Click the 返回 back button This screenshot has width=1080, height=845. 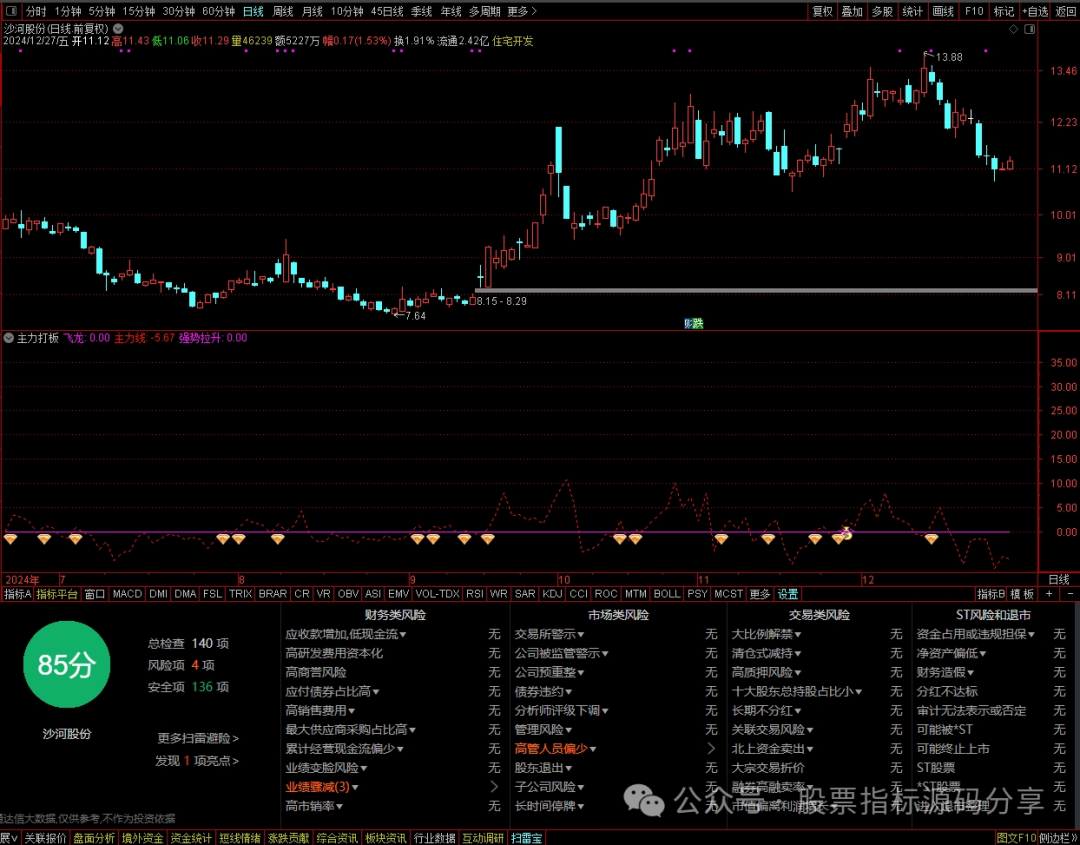tap(1066, 12)
